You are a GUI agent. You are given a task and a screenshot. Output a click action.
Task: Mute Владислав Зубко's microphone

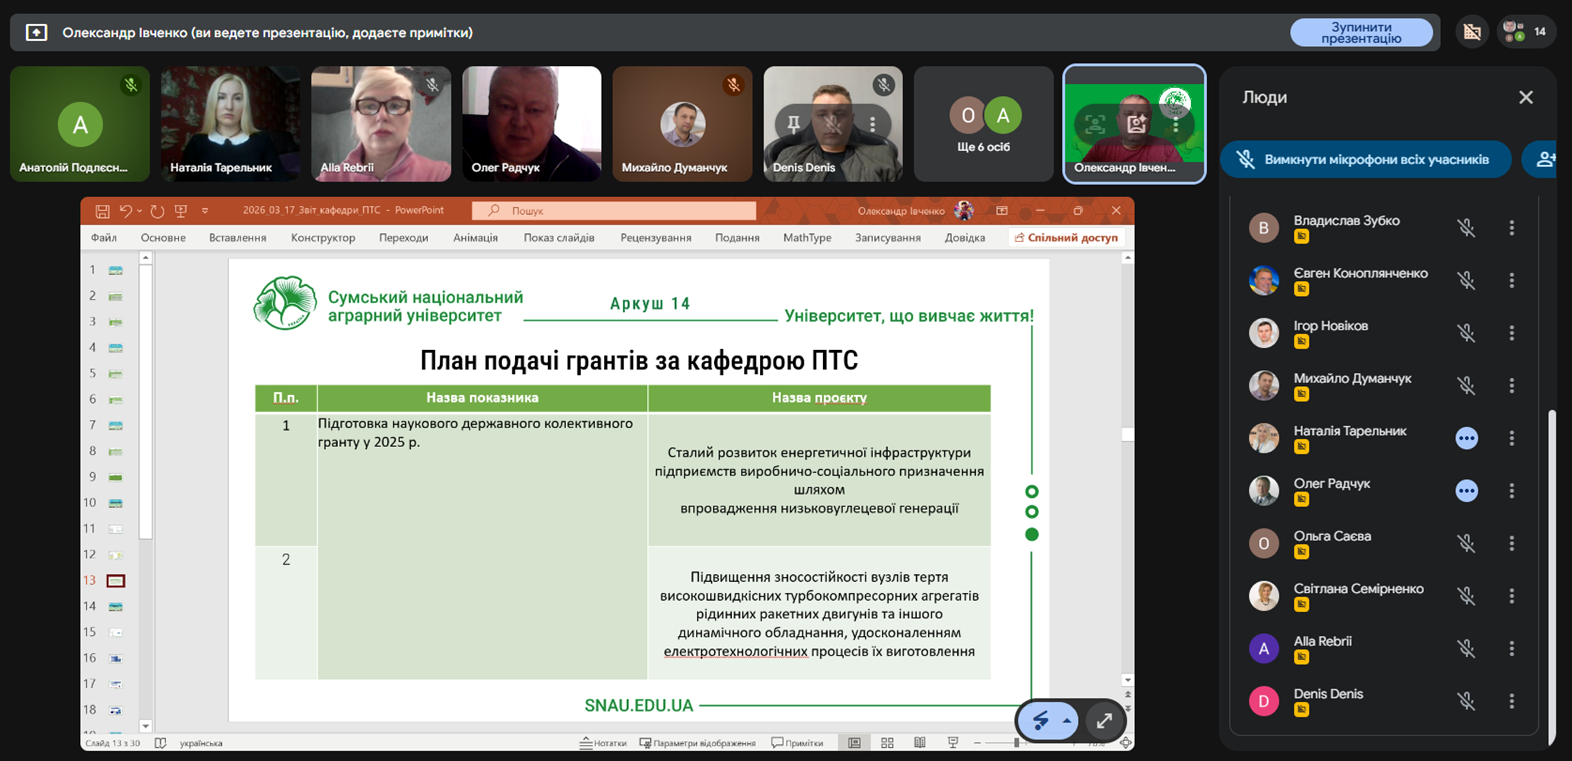1466,228
